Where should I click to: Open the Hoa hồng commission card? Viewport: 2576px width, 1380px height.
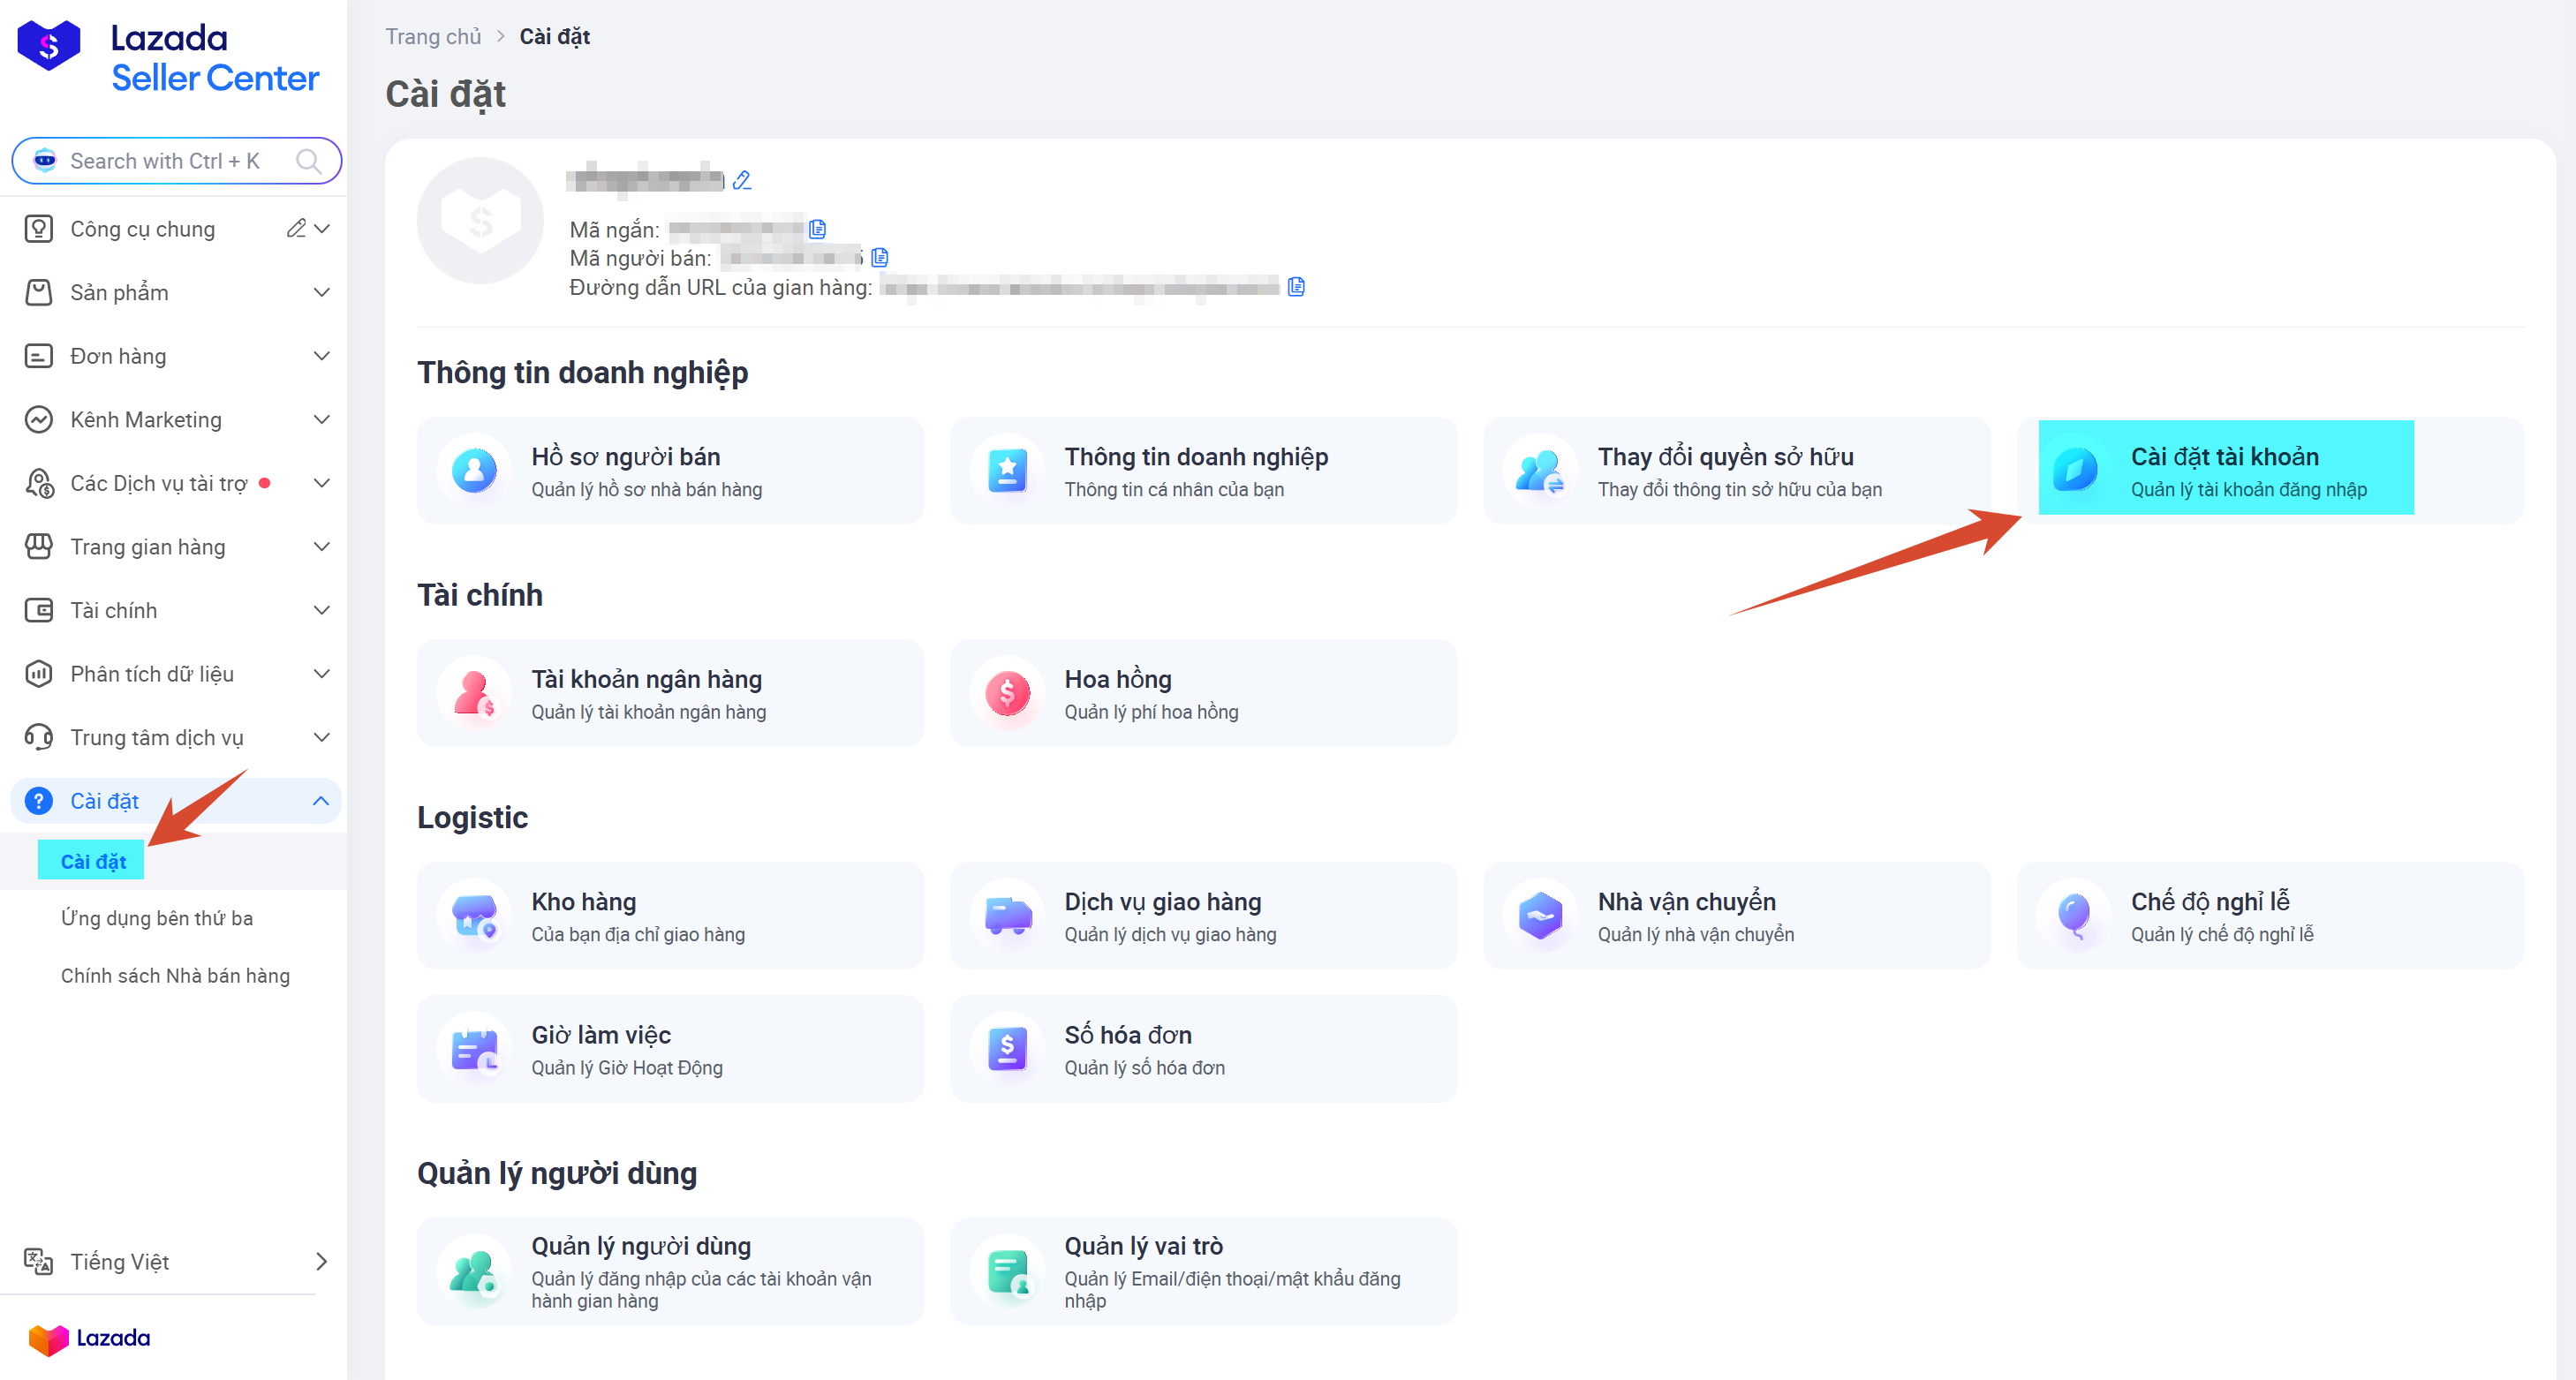click(x=1203, y=693)
